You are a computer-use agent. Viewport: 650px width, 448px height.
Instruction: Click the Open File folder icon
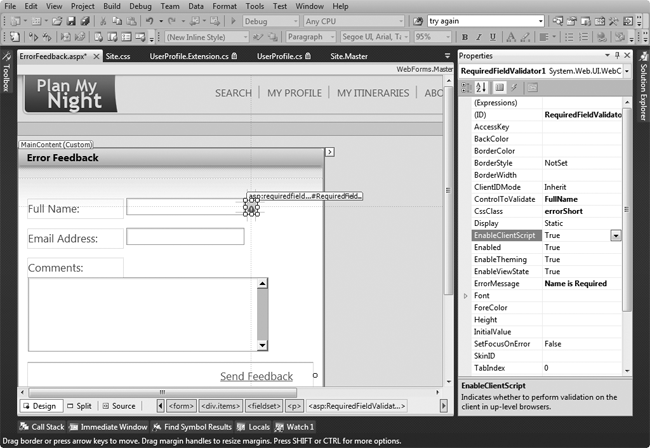click(x=57, y=21)
